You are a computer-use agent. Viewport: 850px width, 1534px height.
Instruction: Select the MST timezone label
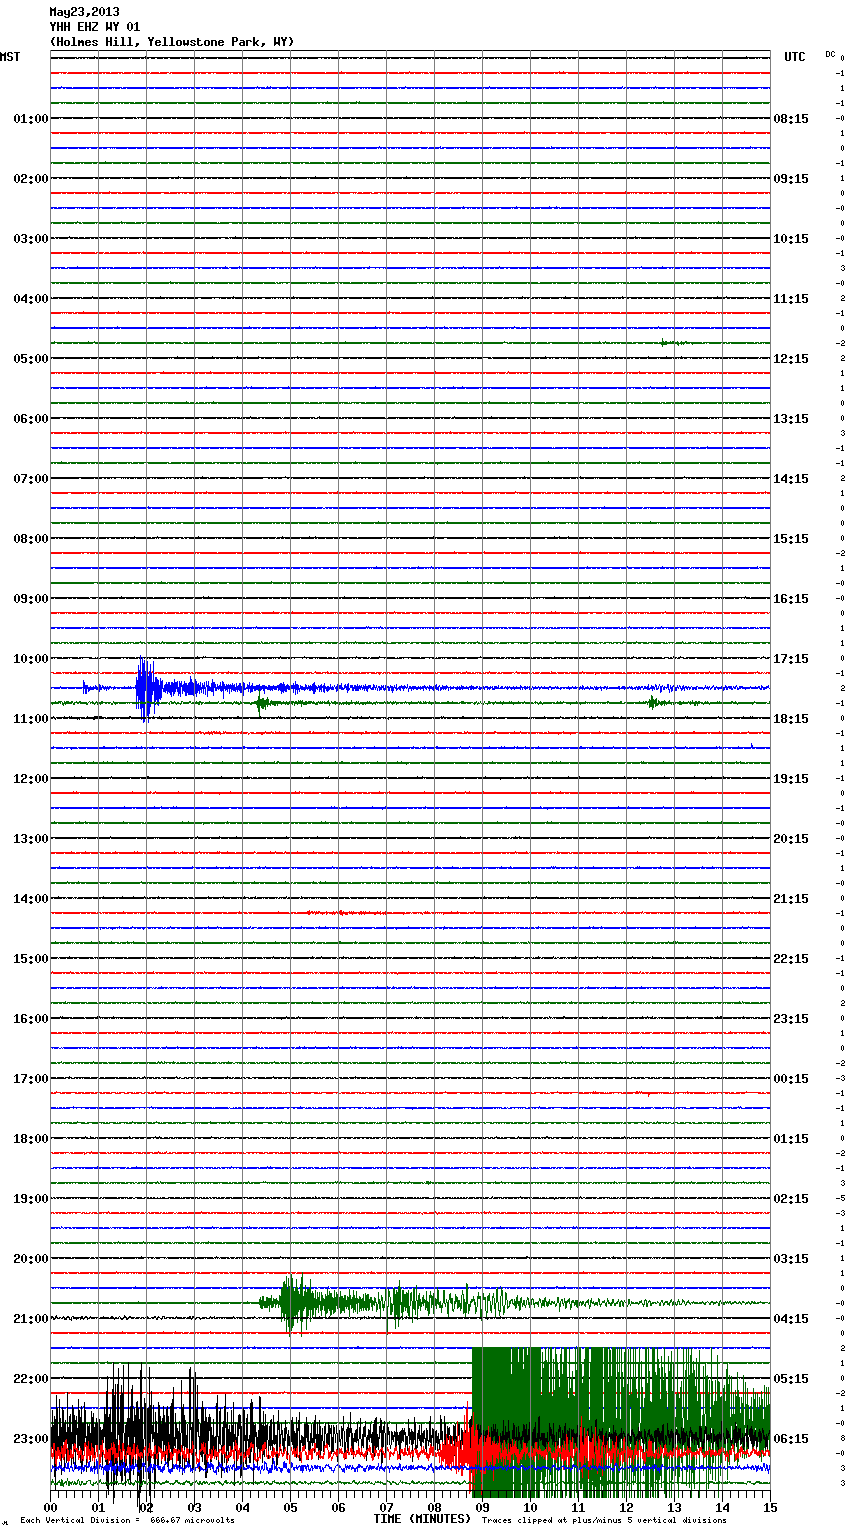pos(10,57)
